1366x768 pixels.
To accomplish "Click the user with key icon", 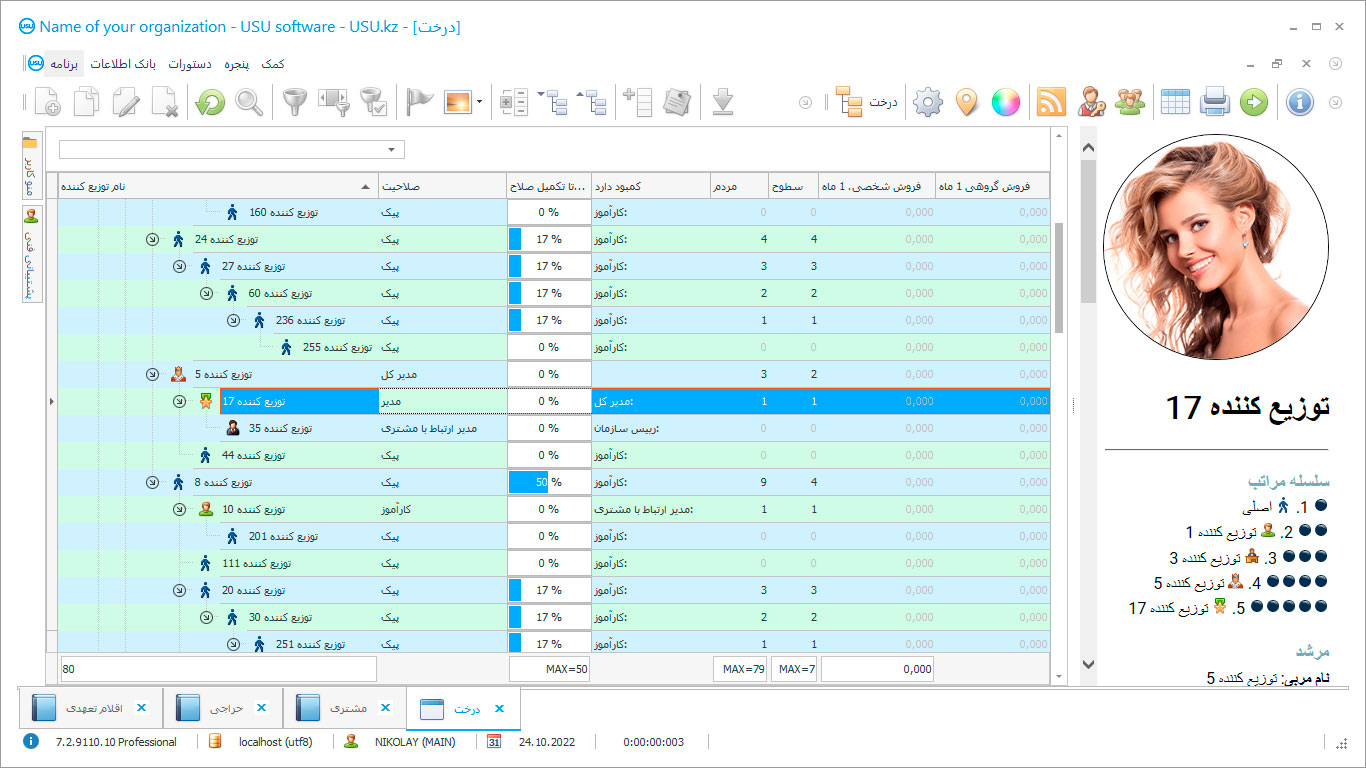I will (1090, 102).
